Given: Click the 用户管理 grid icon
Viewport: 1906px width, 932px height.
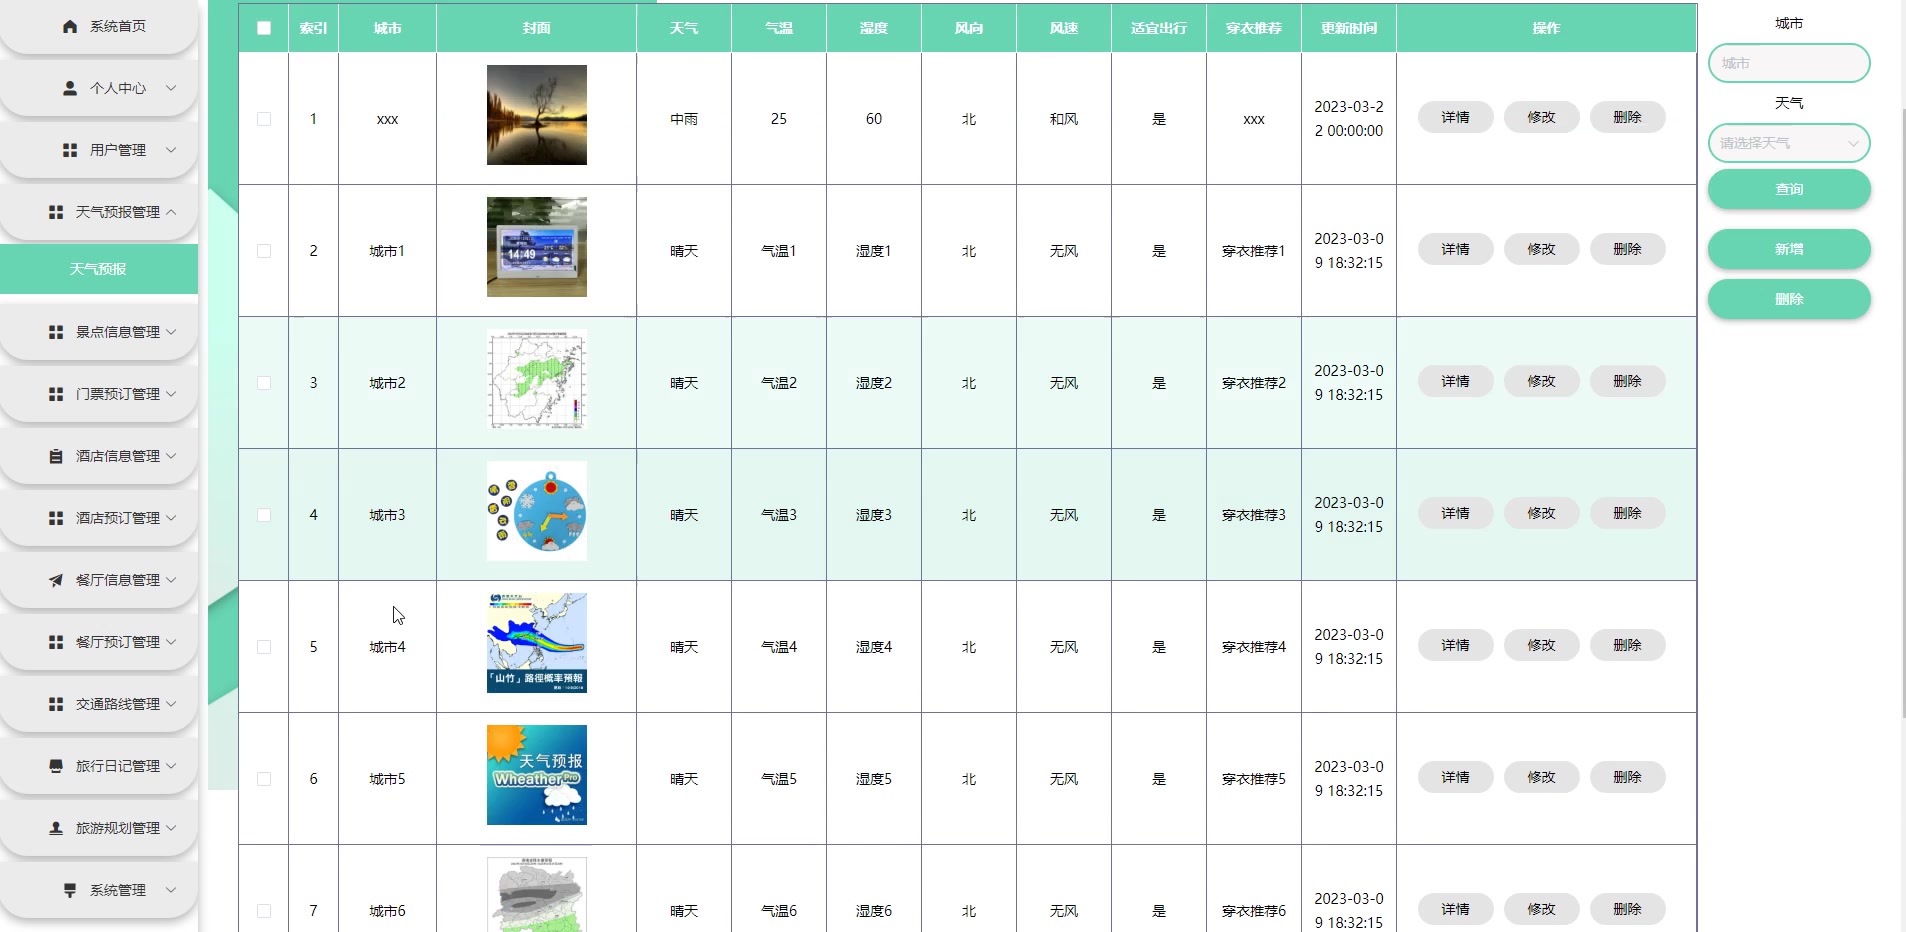Looking at the screenshot, I should pyautogui.click(x=67, y=149).
